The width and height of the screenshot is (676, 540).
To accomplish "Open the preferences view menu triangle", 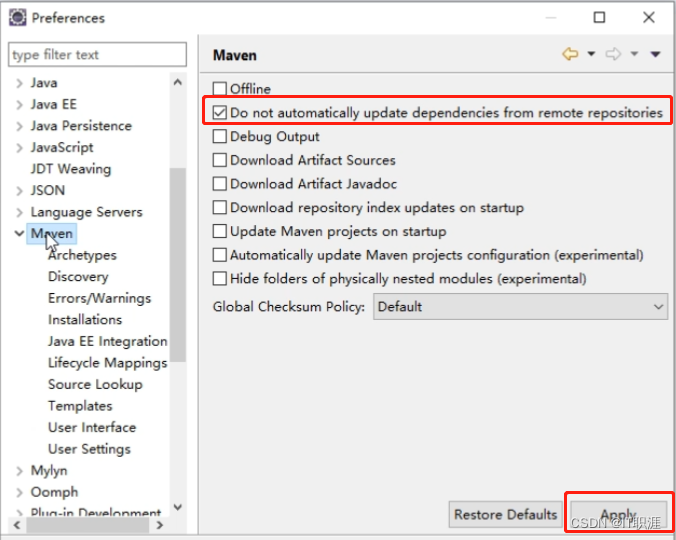I will coord(655,54).
